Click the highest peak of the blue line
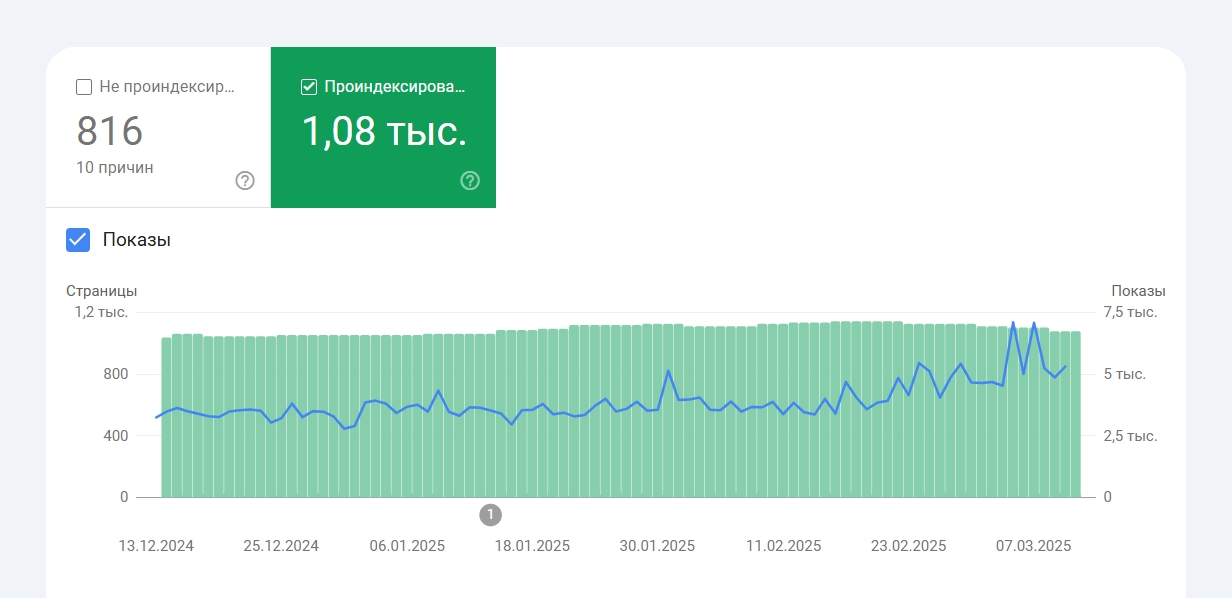Image resolution: width=1232 pixels, height=598 pixels. pyautogui.click(x=1013, y=323)
